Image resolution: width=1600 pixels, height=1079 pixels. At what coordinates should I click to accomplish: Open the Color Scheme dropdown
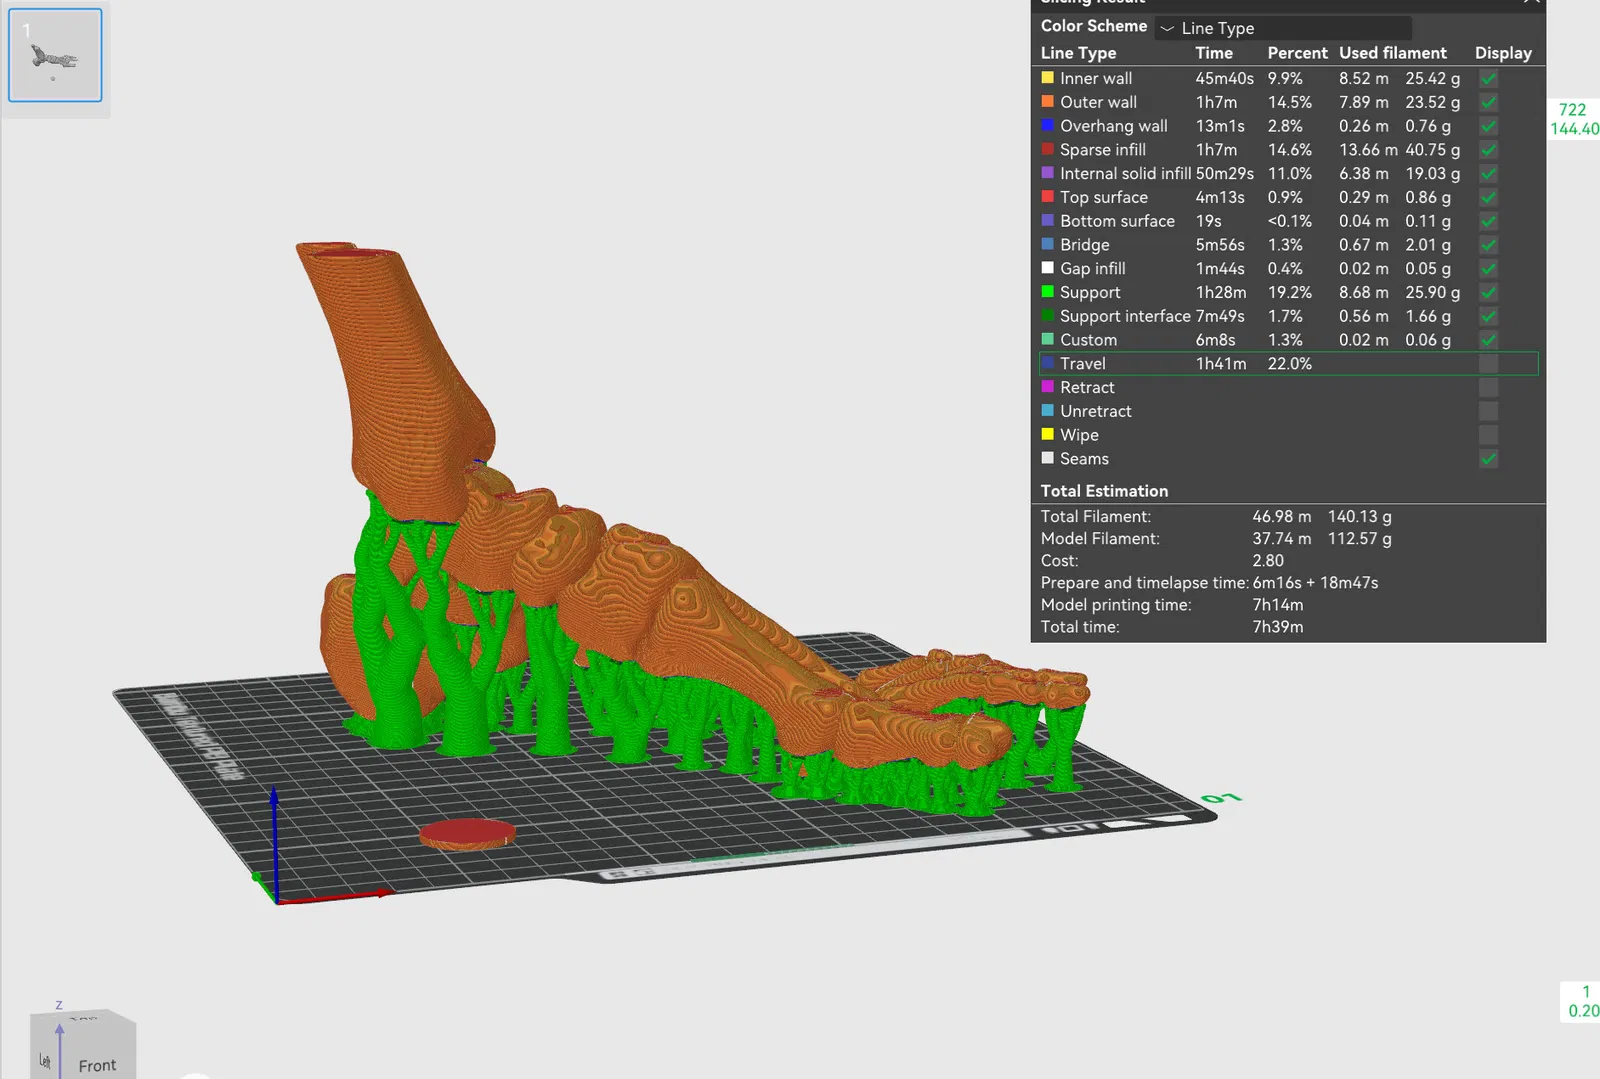1282,28
